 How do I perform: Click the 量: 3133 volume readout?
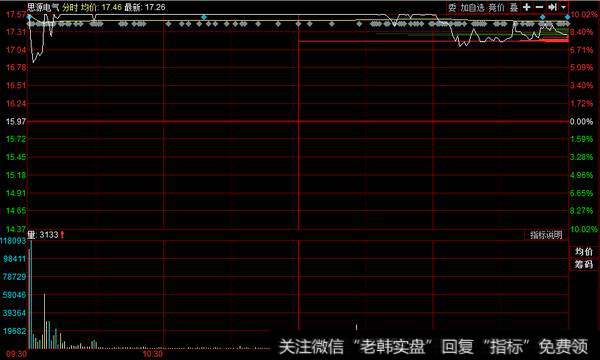(43, 235)
